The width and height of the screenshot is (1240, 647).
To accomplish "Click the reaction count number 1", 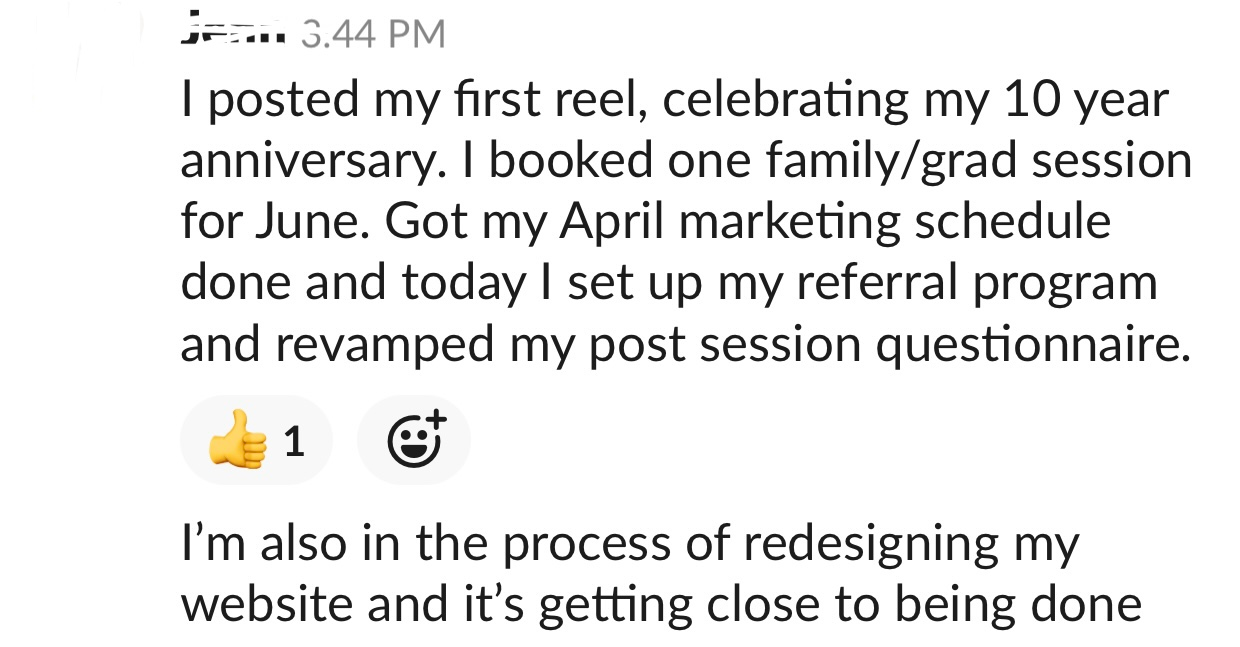I will 293,441.
